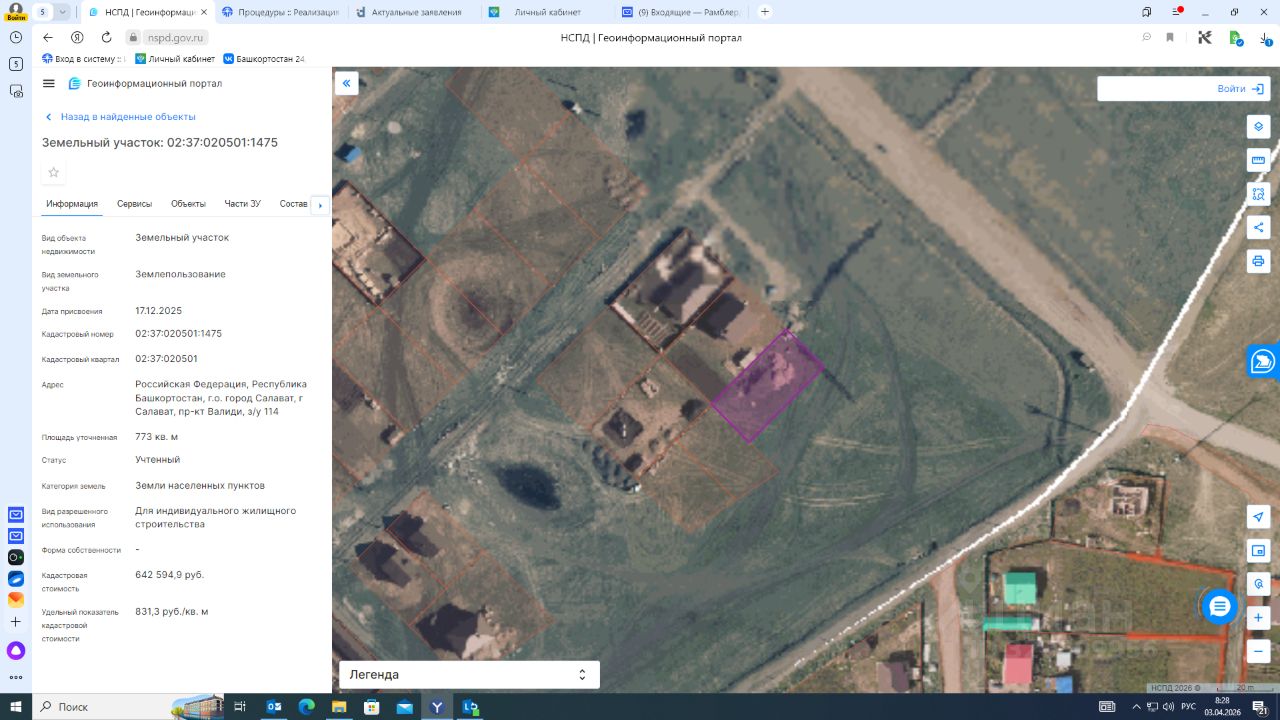The height and width of the screenshot is (720, 1280).
Task: Click the Учтенный status value
Action: 158,460
